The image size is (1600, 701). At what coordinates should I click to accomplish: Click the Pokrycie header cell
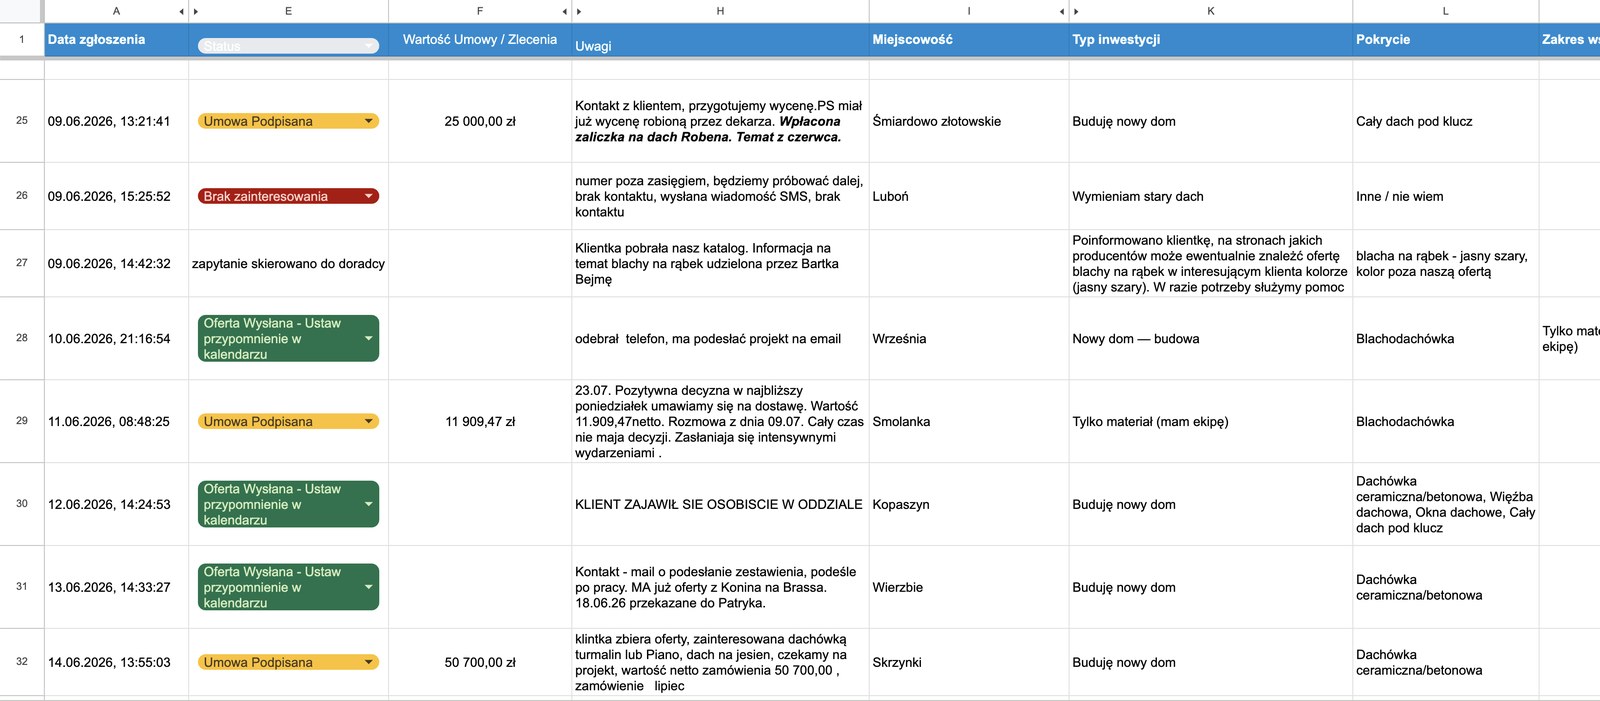click(x=1445, y=40)
